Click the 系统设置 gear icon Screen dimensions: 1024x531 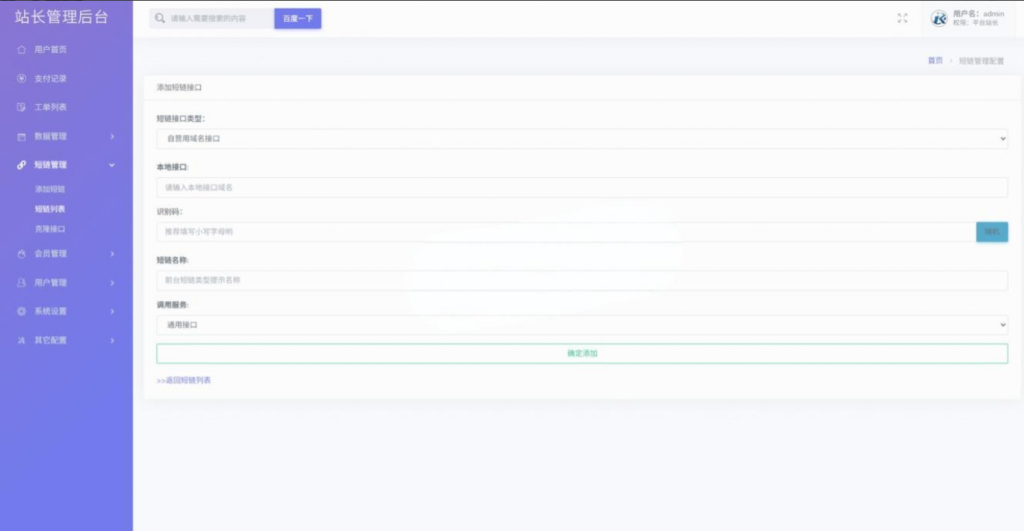[21, 311]
